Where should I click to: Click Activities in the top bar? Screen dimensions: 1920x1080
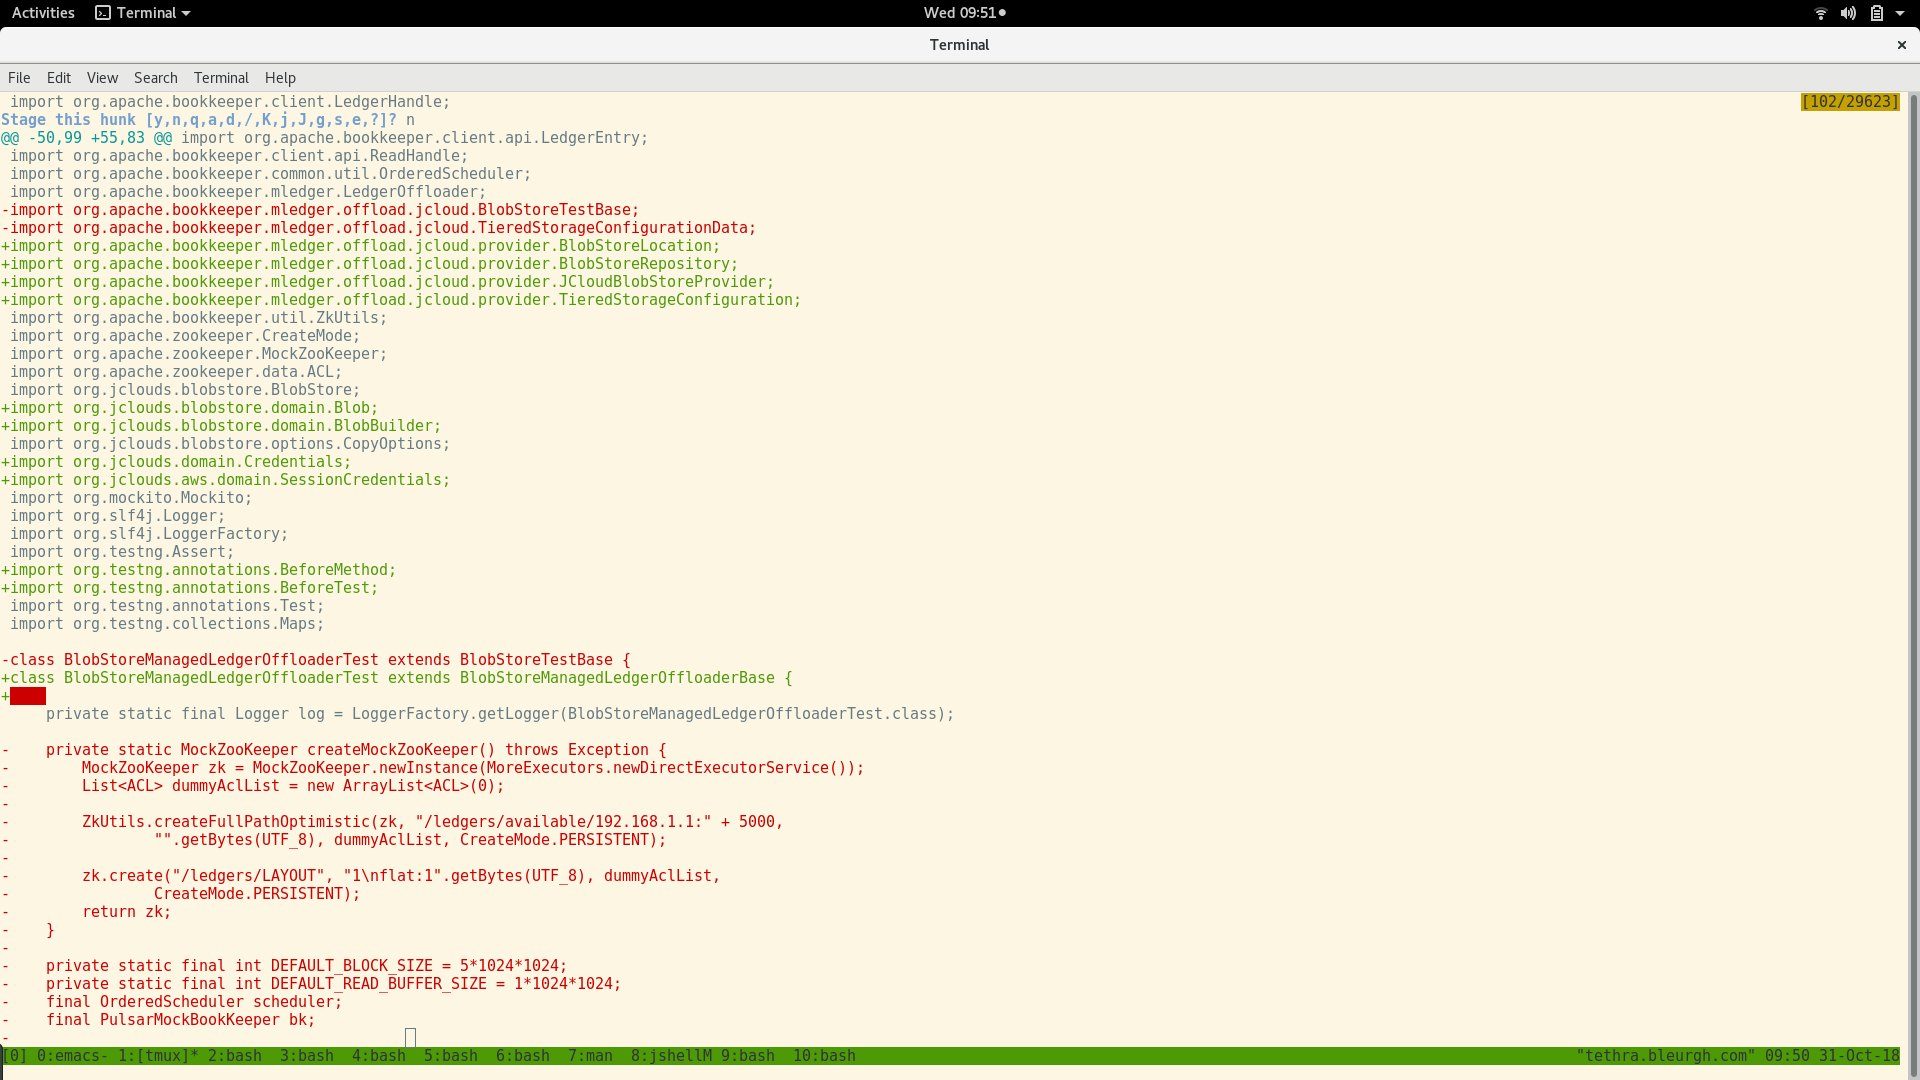(43, 12)
